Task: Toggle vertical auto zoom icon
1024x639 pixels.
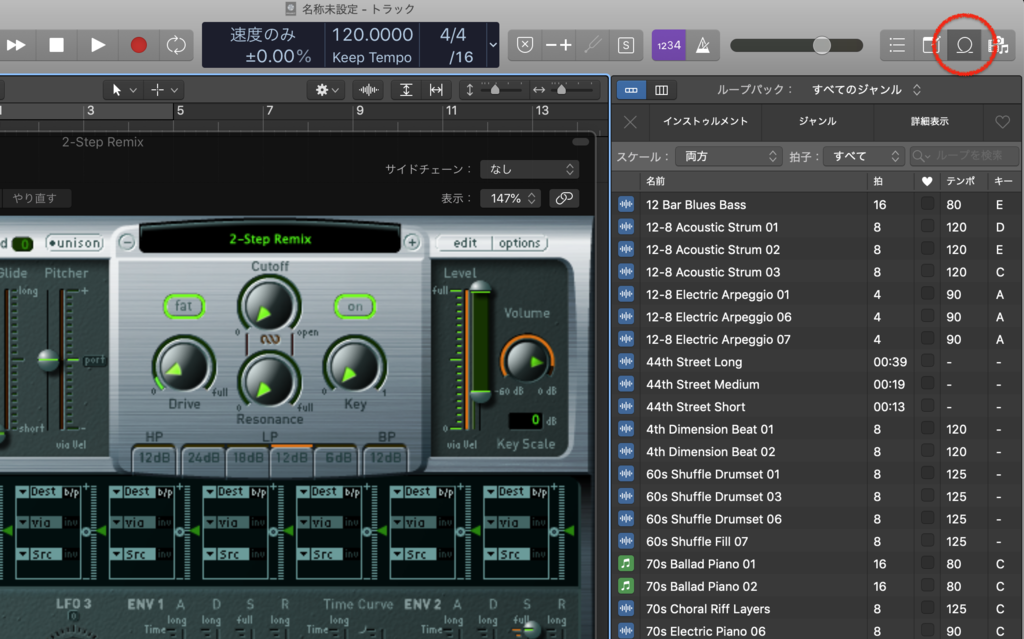Action: click(406, 90)
